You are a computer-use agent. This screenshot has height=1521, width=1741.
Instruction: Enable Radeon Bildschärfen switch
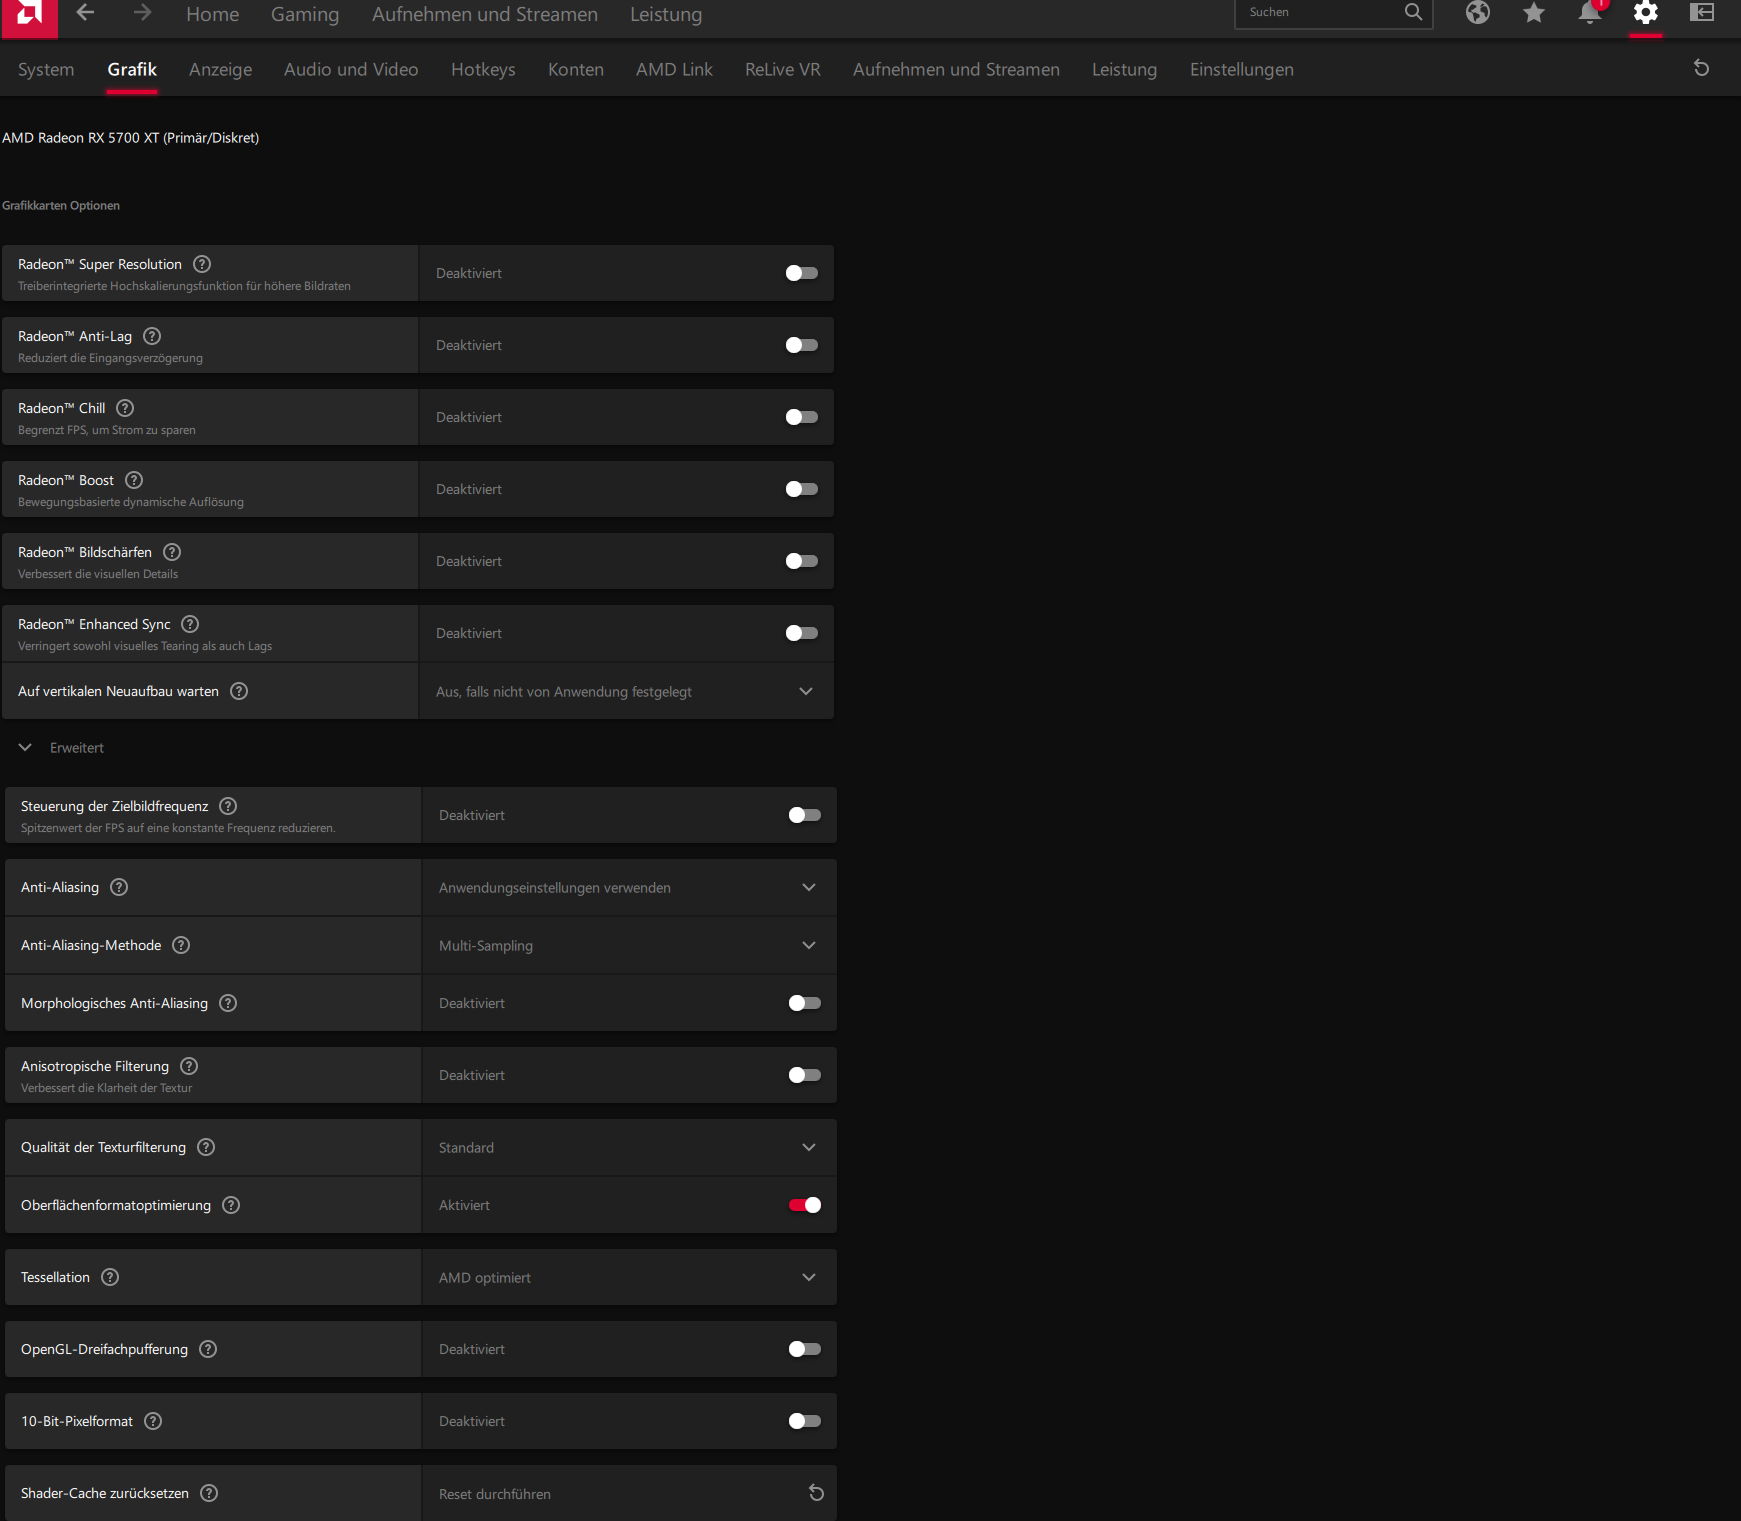tap(802, 561)
